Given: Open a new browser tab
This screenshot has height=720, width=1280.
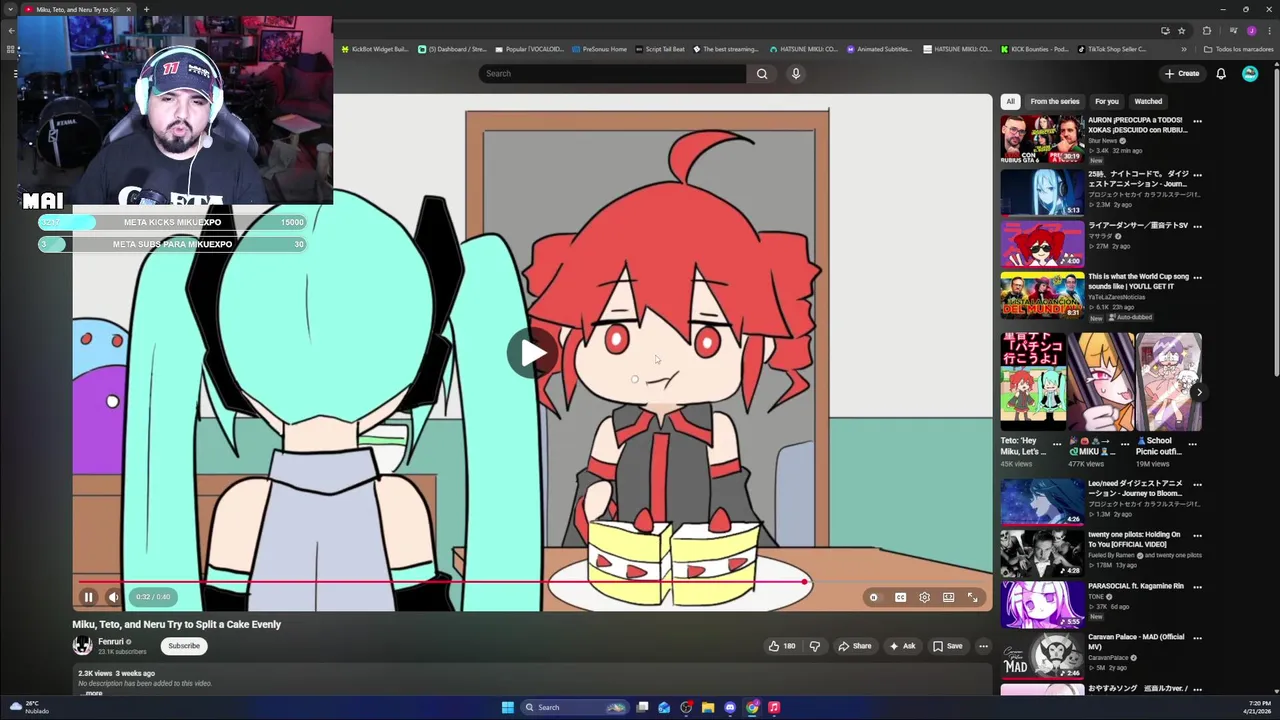Looking at the screenshot, I should (146, 9).
